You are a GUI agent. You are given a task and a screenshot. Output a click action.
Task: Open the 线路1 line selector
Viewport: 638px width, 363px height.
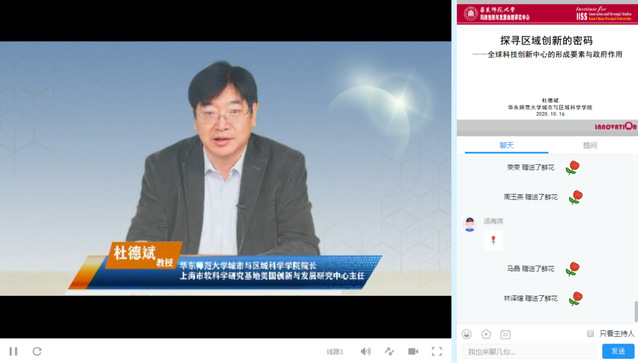click(335, 352)
